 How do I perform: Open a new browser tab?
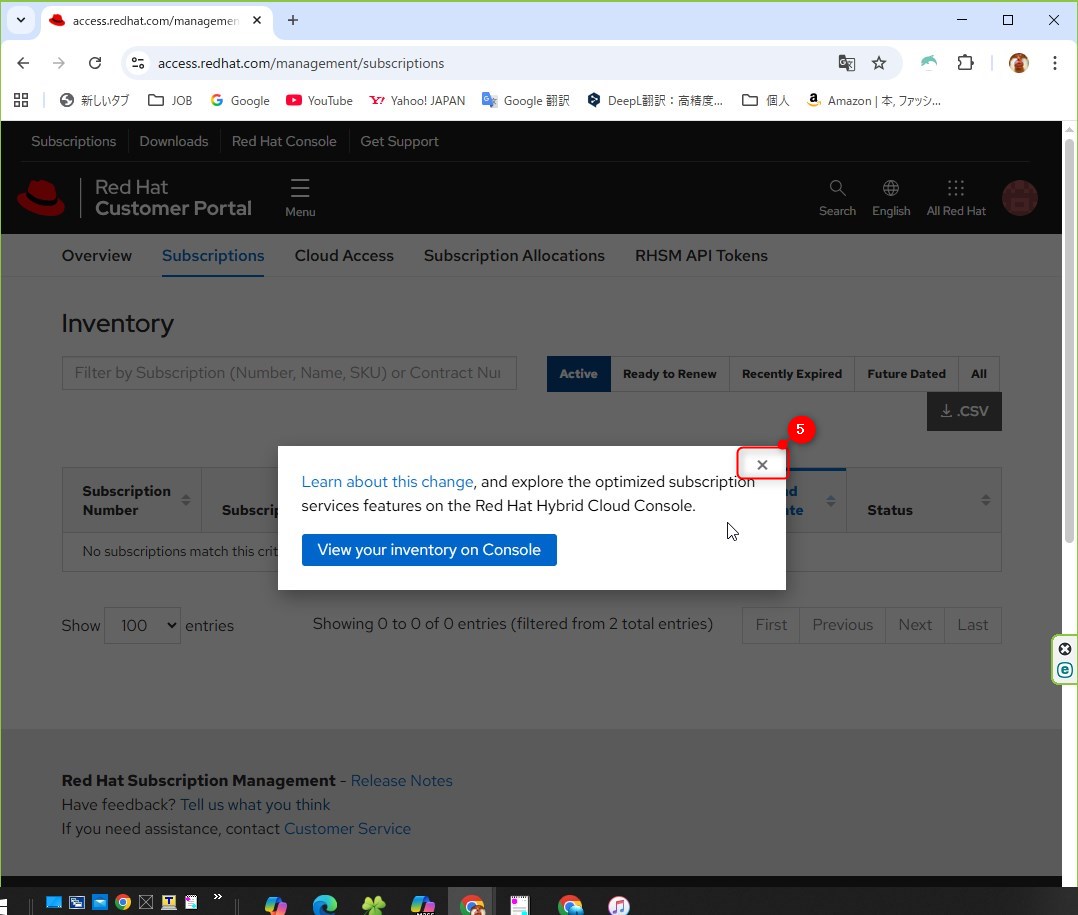coord(293,20)
